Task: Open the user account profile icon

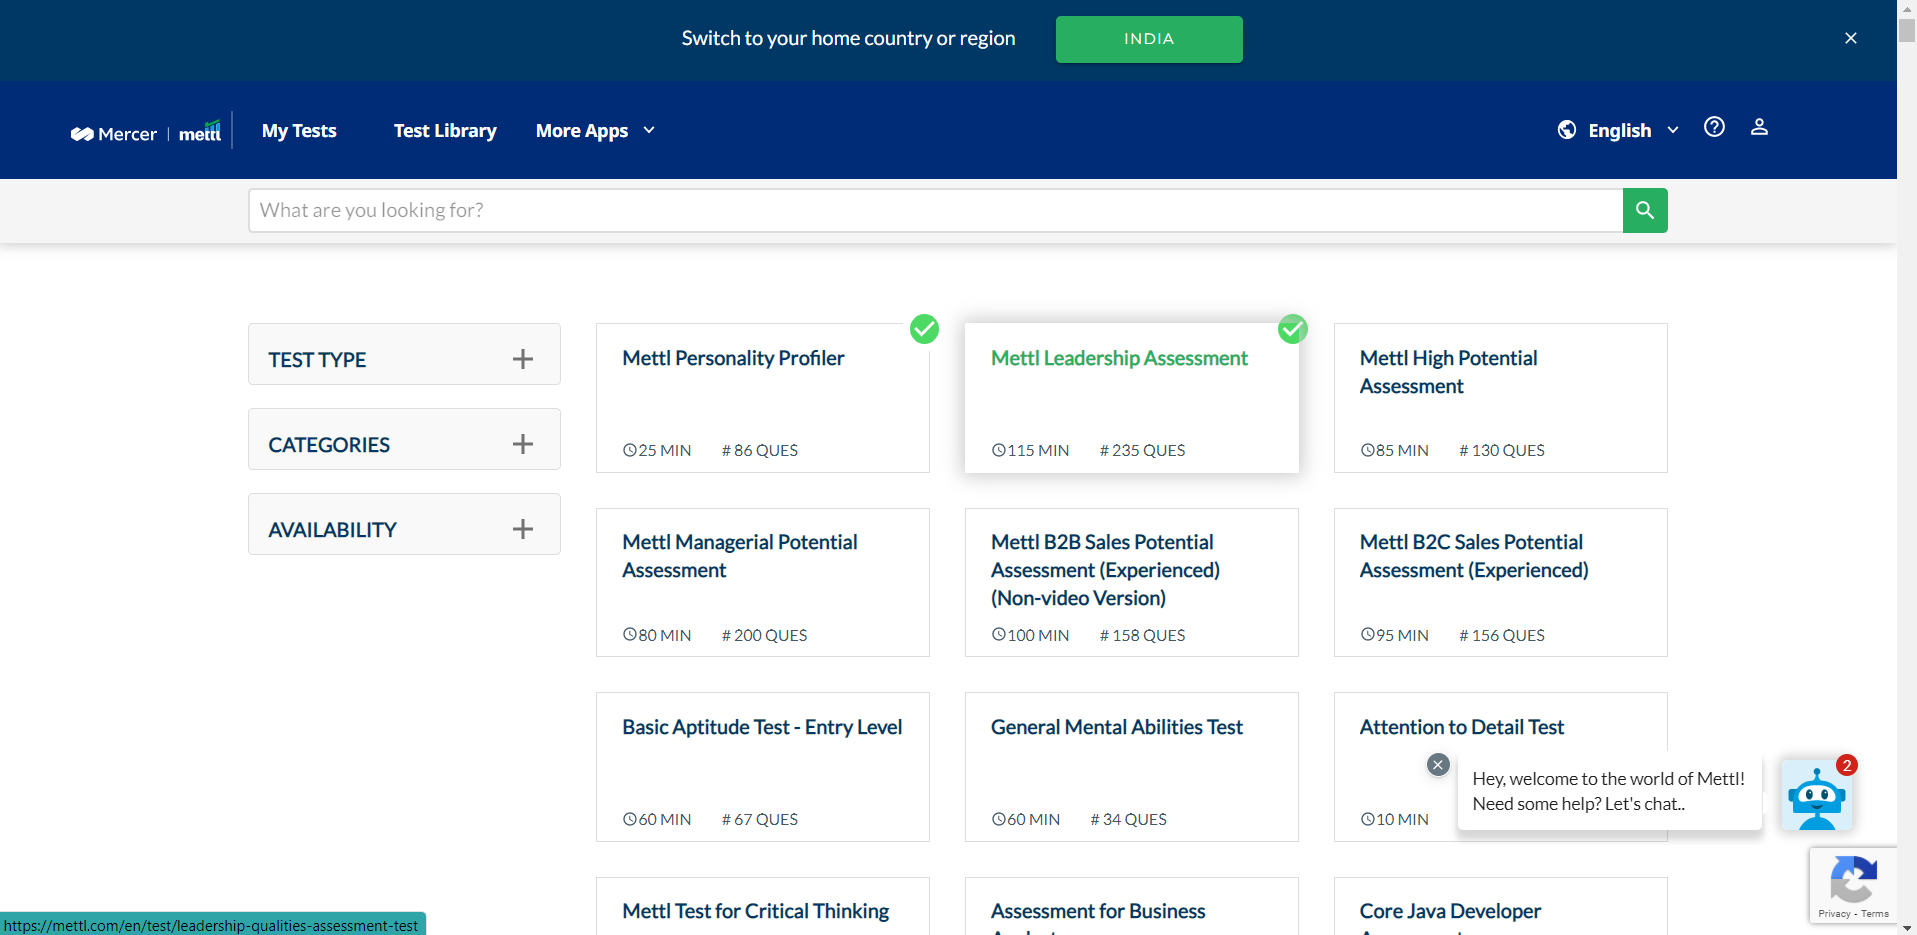Action: (x=1759, y=127)
